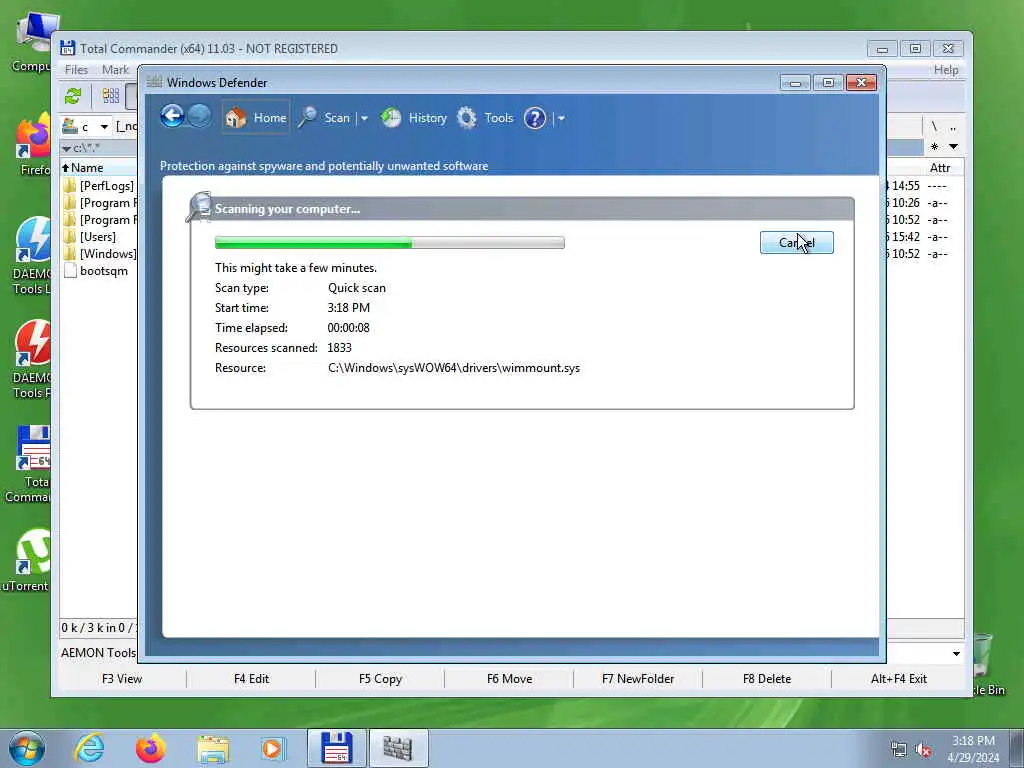
Task: Open Mark menu in Total Commander
Action: (116, 69)
